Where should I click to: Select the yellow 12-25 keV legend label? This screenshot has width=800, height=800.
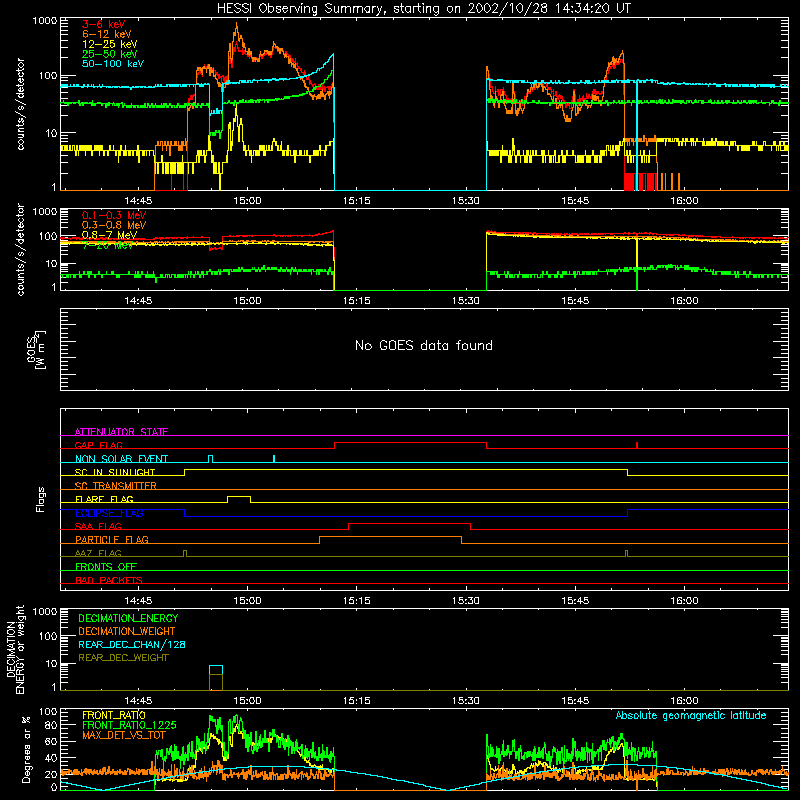click(x=109, y=44)
